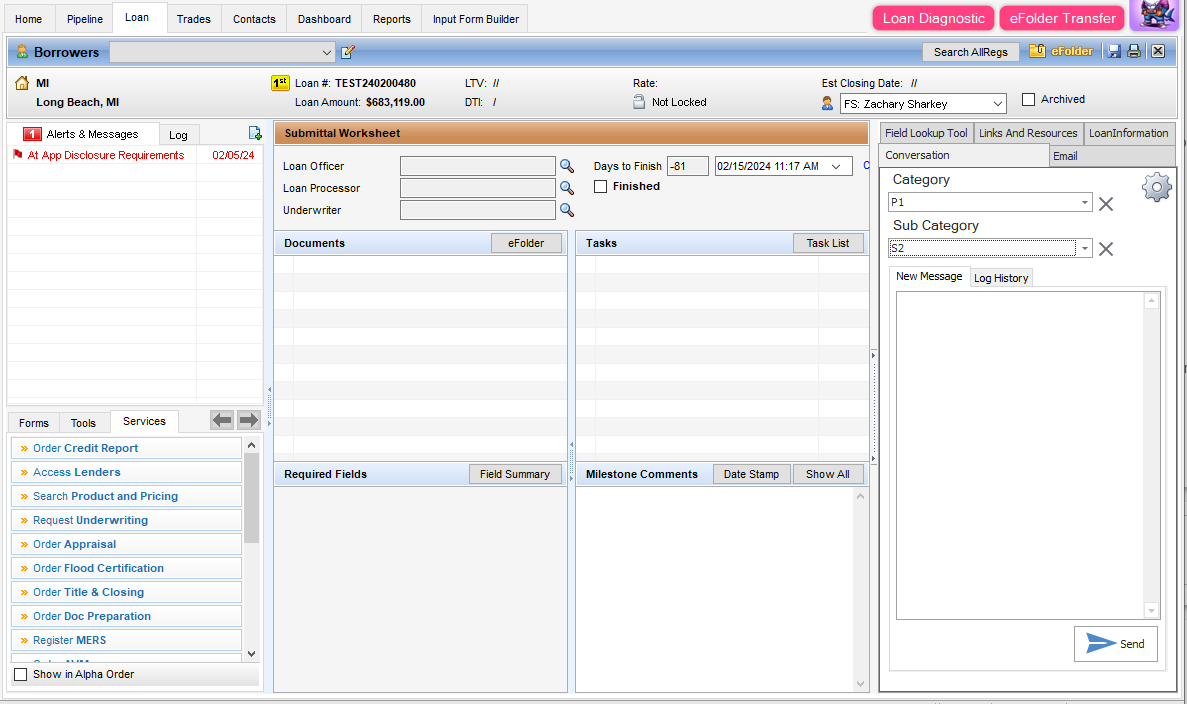Clear the Sub Category with X icon
Screen dimensions: 1187x704
click(x=1106, y=249)
